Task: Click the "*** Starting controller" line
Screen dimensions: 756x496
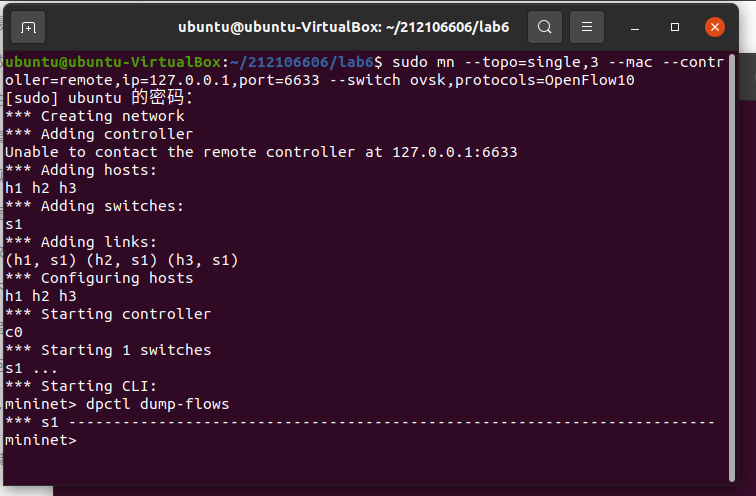Action: tap(108, 314)
